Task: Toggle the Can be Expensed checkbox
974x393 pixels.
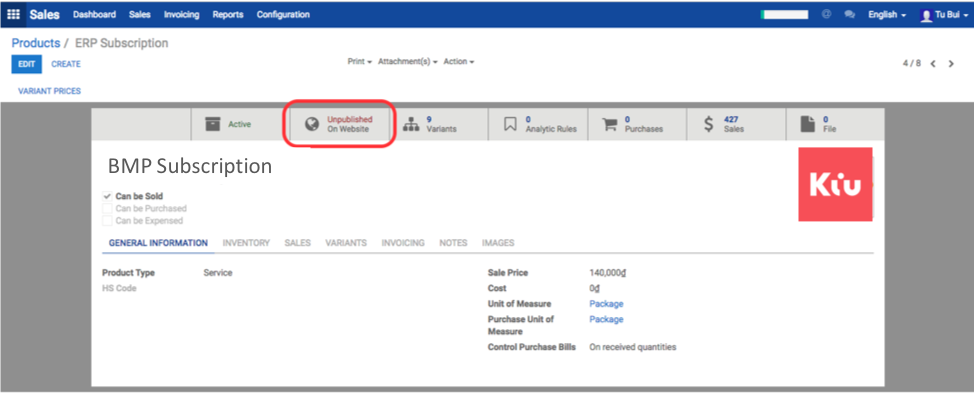Action: (x=107, y=220)
